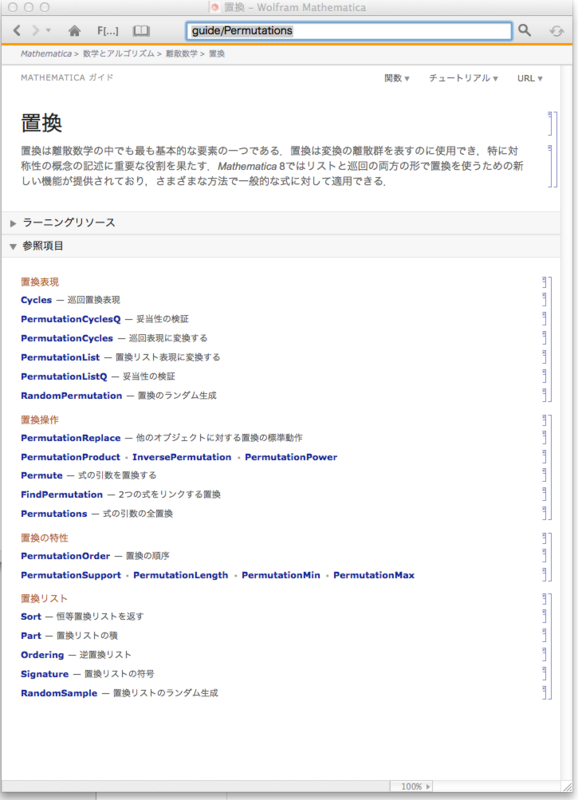Open the PermutationSupport link
The height and width of the screenshot is (800, 578).
pos(71,575)
